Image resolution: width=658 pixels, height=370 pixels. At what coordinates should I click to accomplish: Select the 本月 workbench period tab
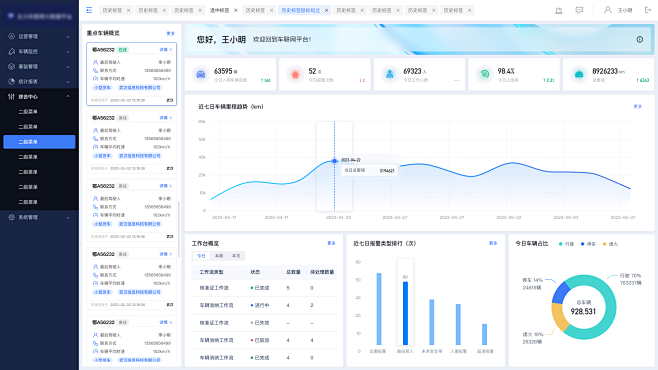pyautogui.click(x=236, y=255)
